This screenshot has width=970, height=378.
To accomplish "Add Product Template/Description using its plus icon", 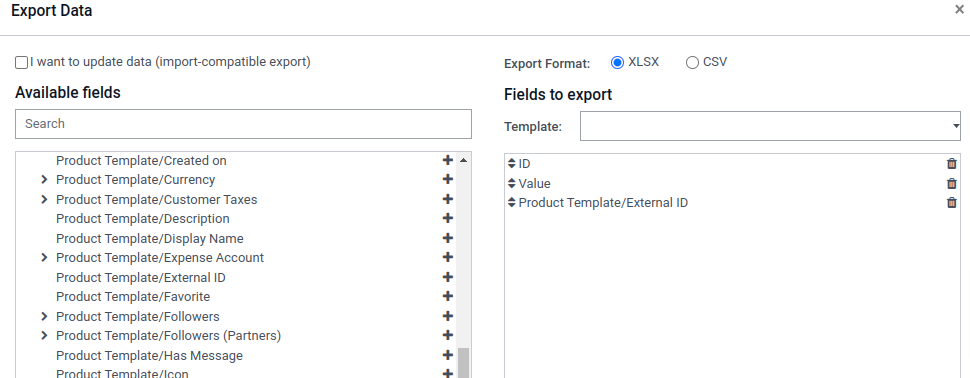I will pyautogui.click(x=448, y=218).
